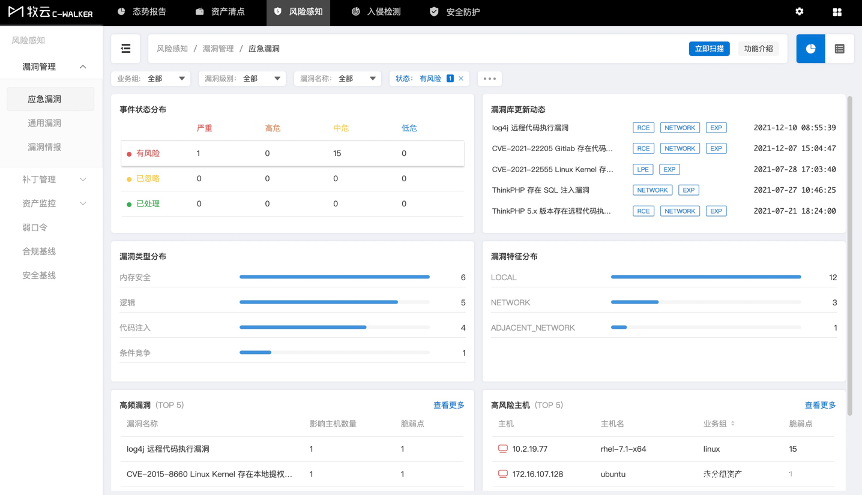862x495 pixels.
Task: Go to 通用漏洞 in the sidebar
Action: tap(45, 123)
